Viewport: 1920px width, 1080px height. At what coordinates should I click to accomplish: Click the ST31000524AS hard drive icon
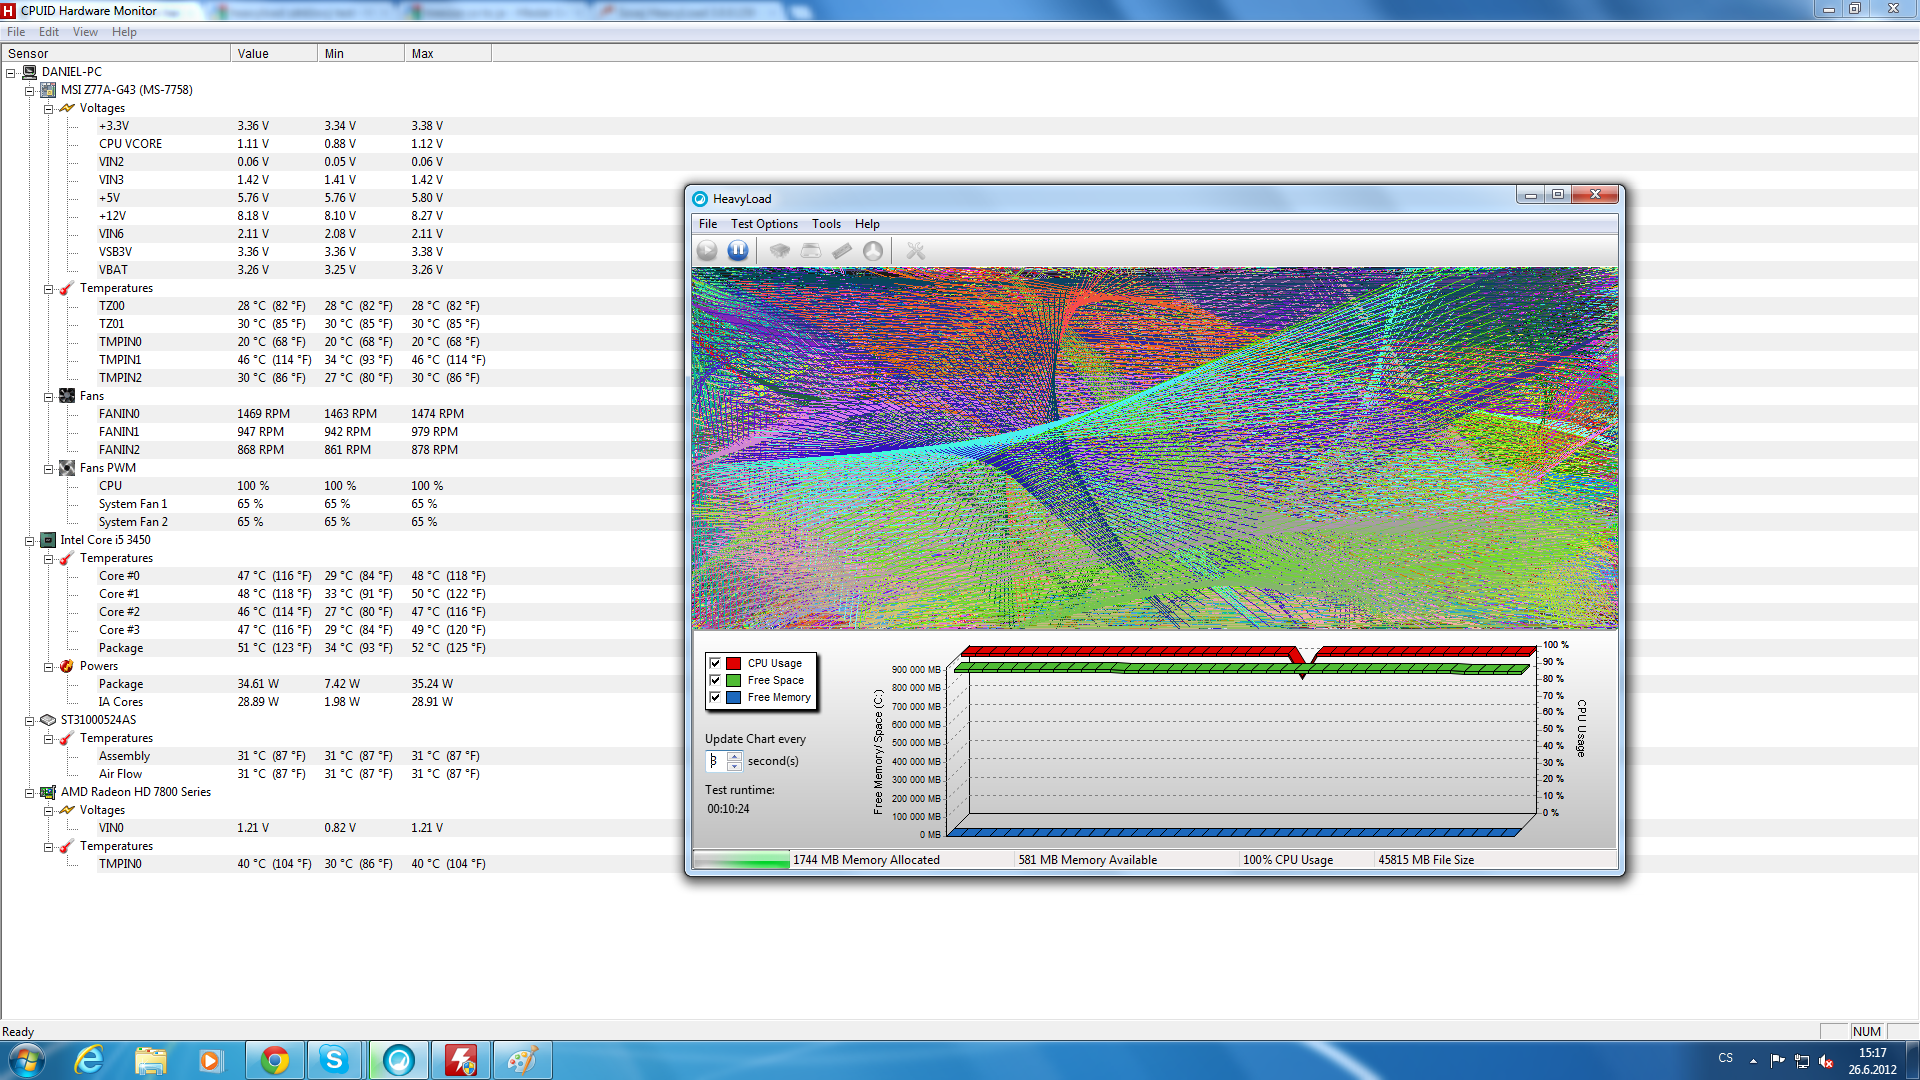point(48,720)
